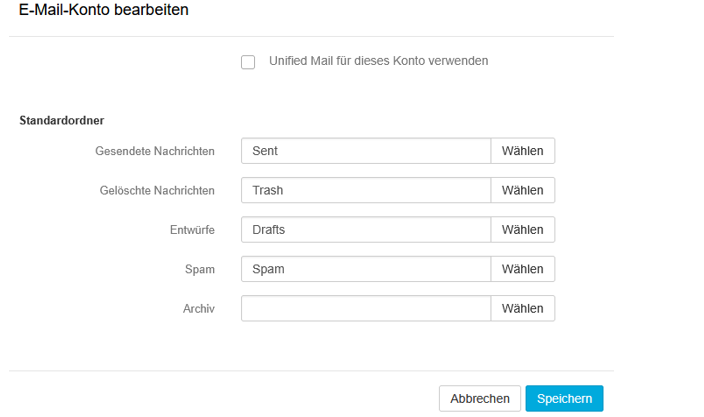Image resolution: width=704 pixels, height=417 pixels.
Task: Click the 'Gesendete Nachrichten' label
Action: [x=155, y=151]
